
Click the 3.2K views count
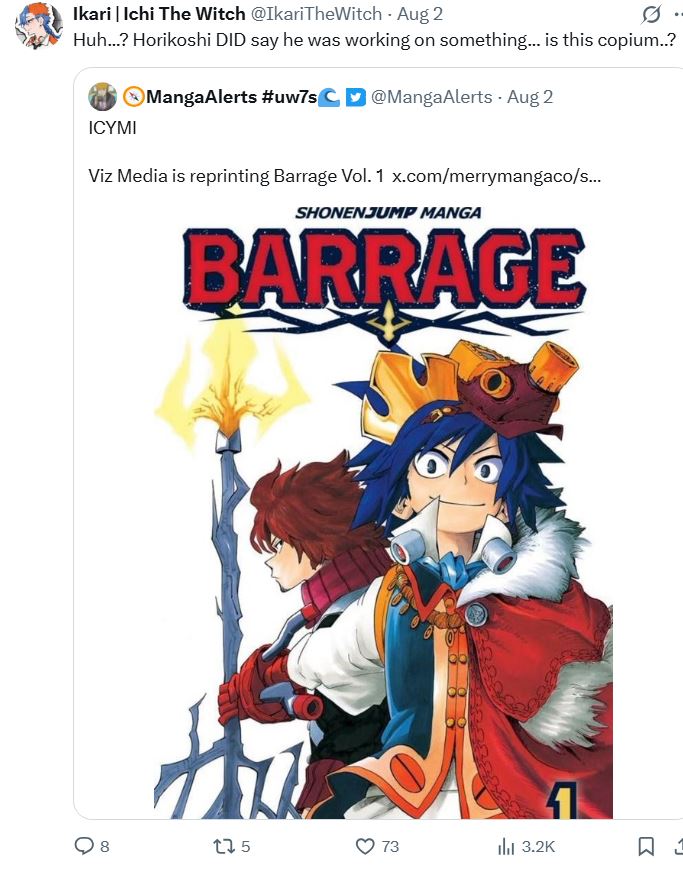[x=538, y=846]
